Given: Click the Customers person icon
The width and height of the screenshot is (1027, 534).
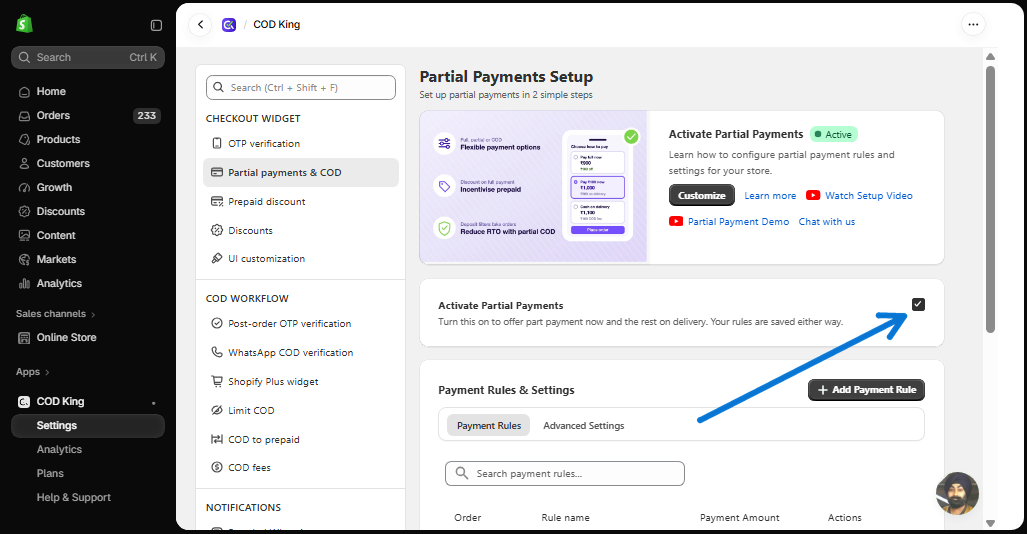Looking at the screenshot, I should [x=24, y=164].
